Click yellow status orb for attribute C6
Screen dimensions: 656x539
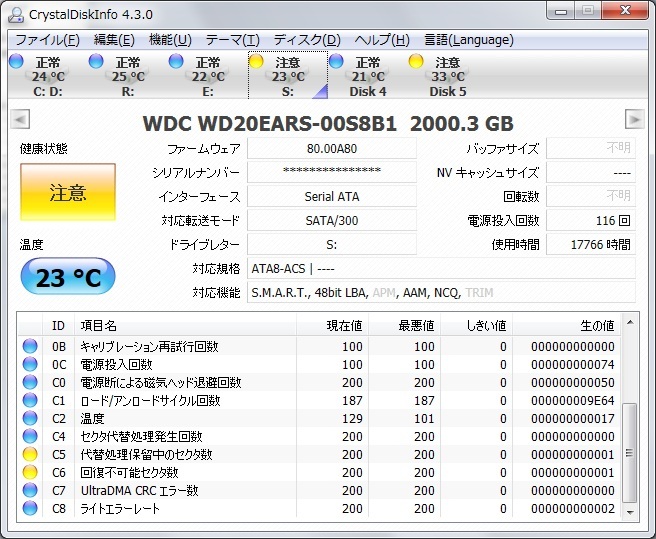coord(30,473)
